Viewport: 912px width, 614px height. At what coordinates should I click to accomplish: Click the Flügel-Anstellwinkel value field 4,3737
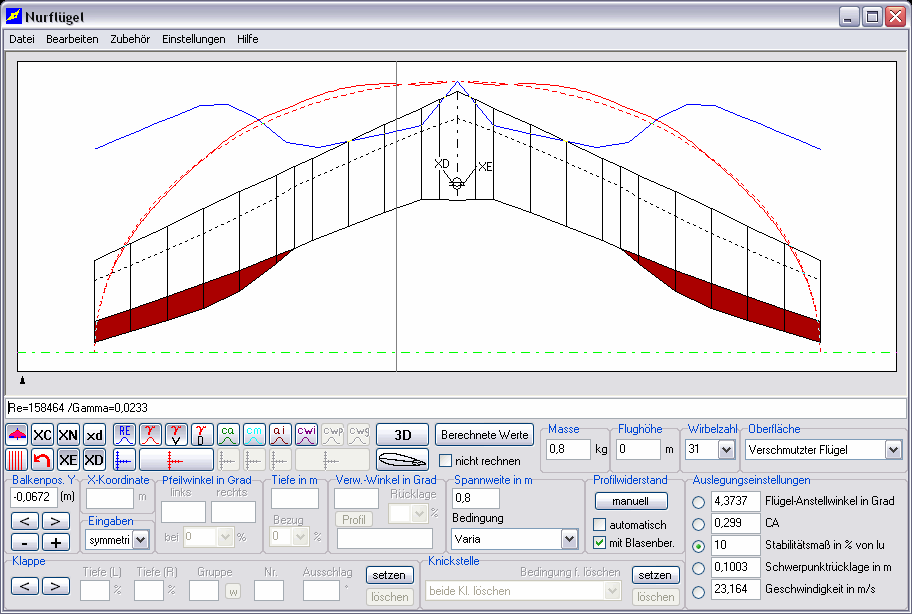(x=736, y=501)
